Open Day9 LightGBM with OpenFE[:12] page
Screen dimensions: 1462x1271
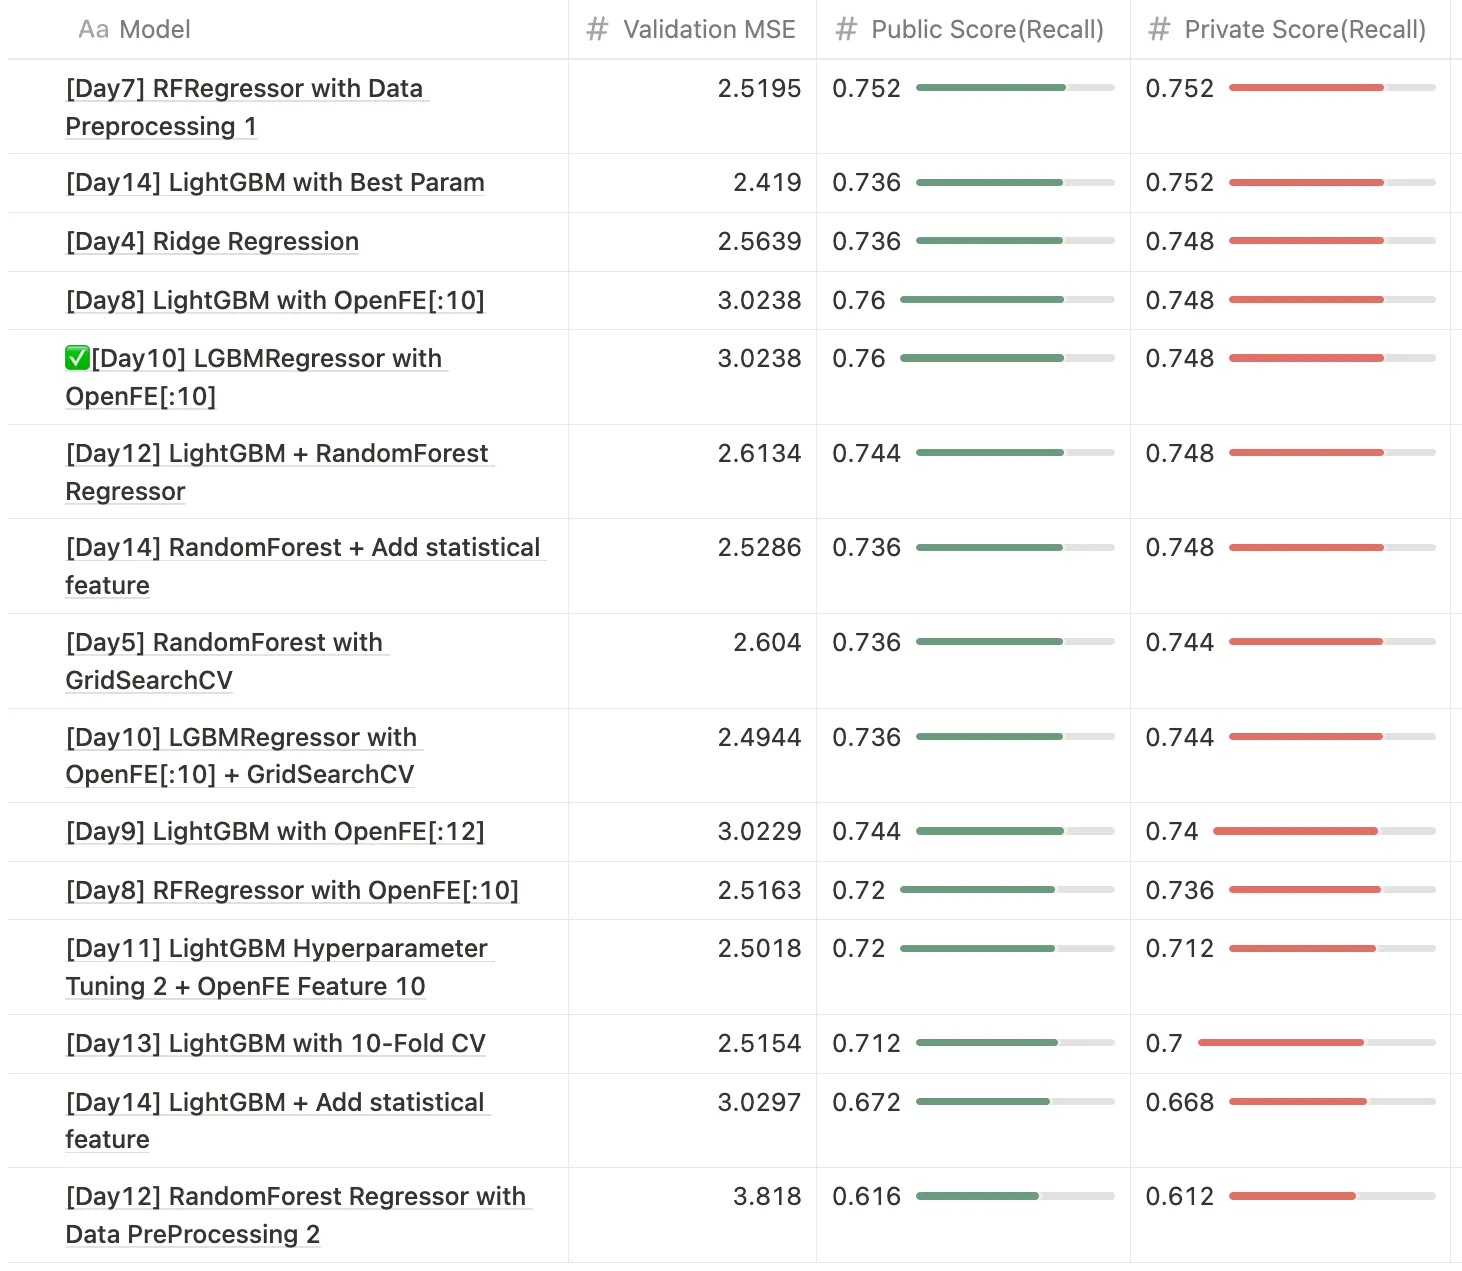tap(275, 832)
